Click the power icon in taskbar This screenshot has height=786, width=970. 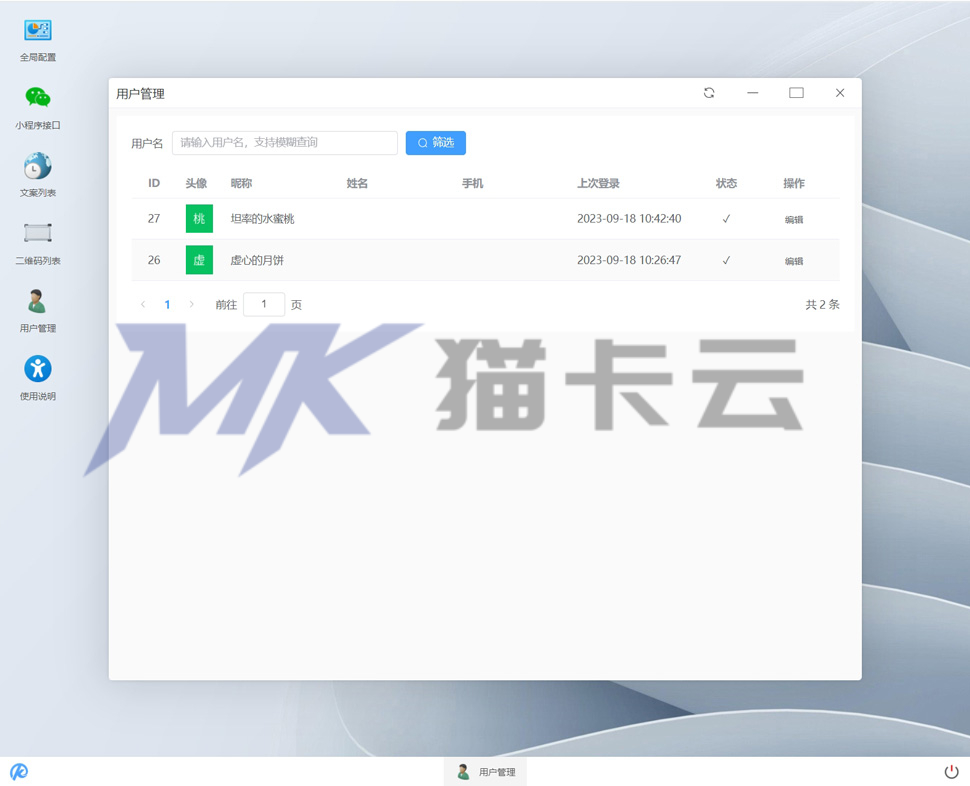[x=951, y=771]
